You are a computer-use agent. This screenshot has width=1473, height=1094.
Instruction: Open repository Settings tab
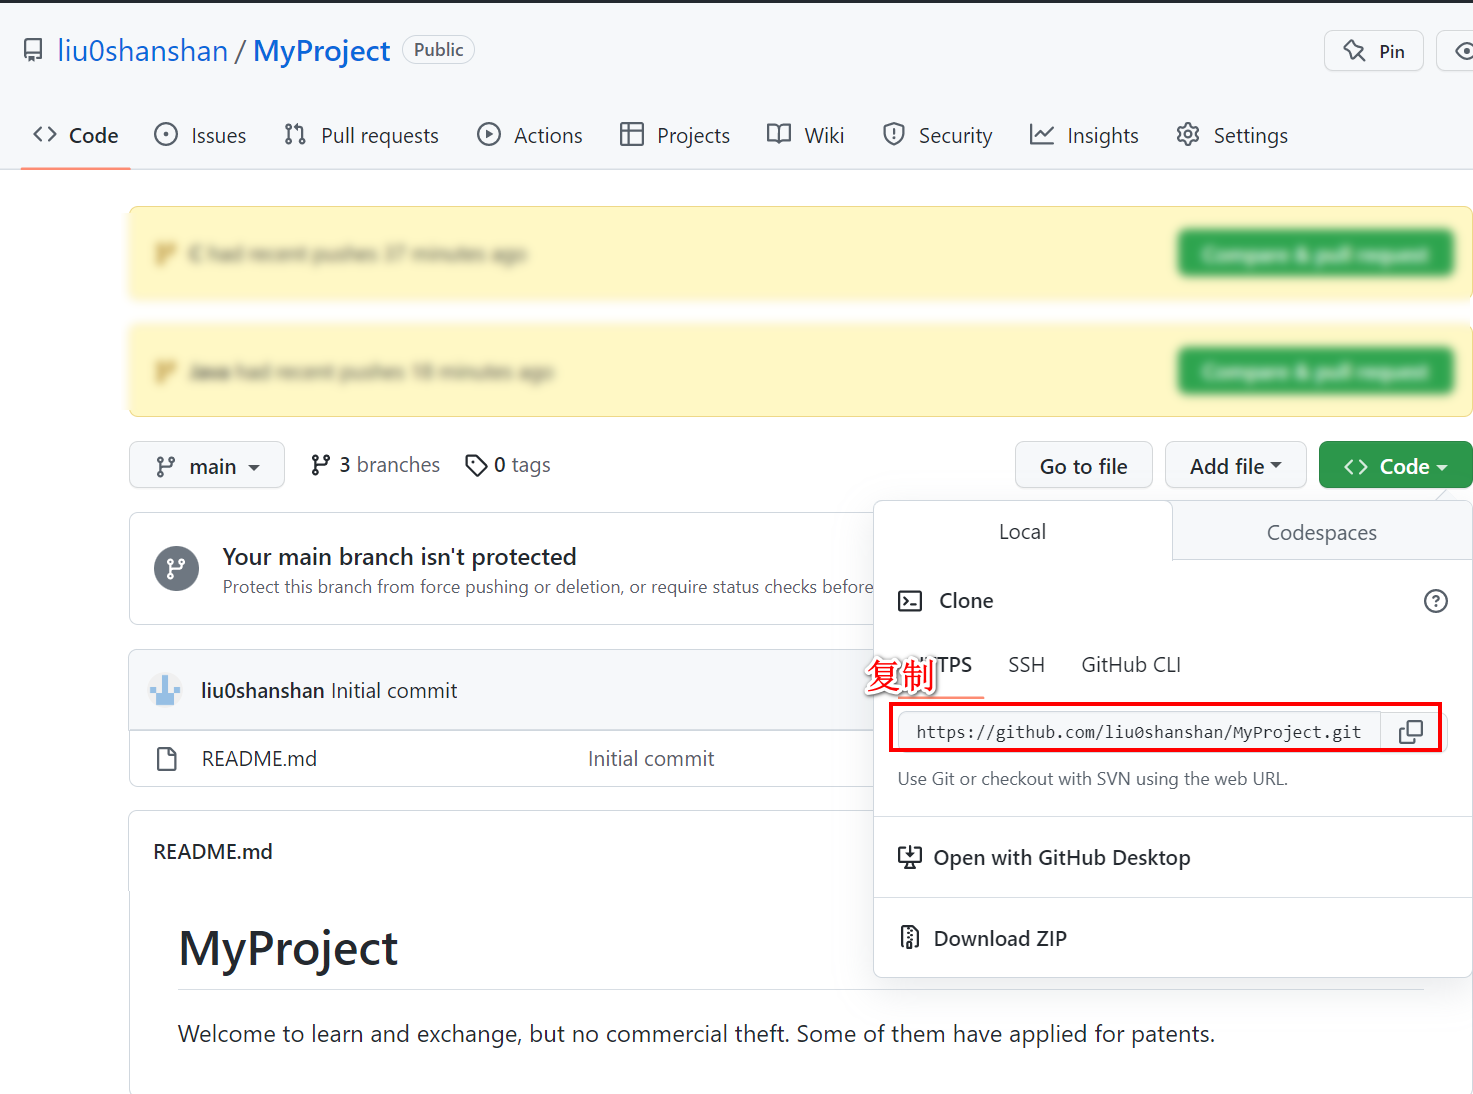click(1232, 135)
